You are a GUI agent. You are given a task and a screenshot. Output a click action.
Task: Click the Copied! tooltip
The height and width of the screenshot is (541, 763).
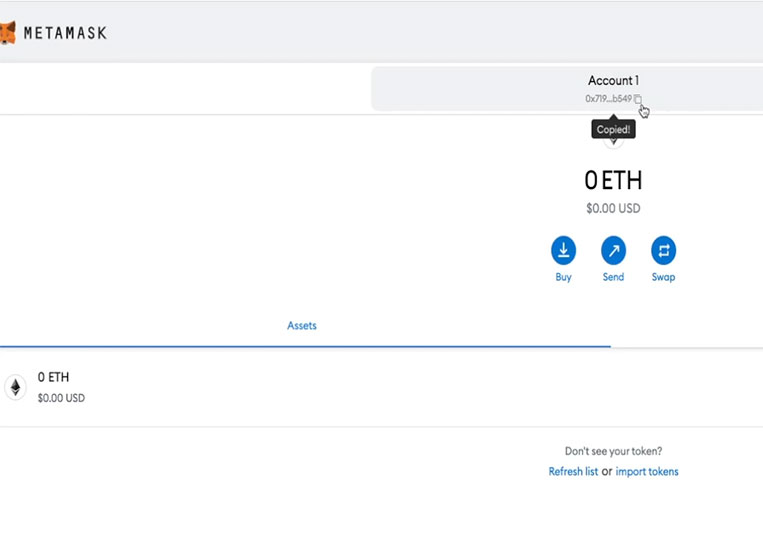point(613,129)
